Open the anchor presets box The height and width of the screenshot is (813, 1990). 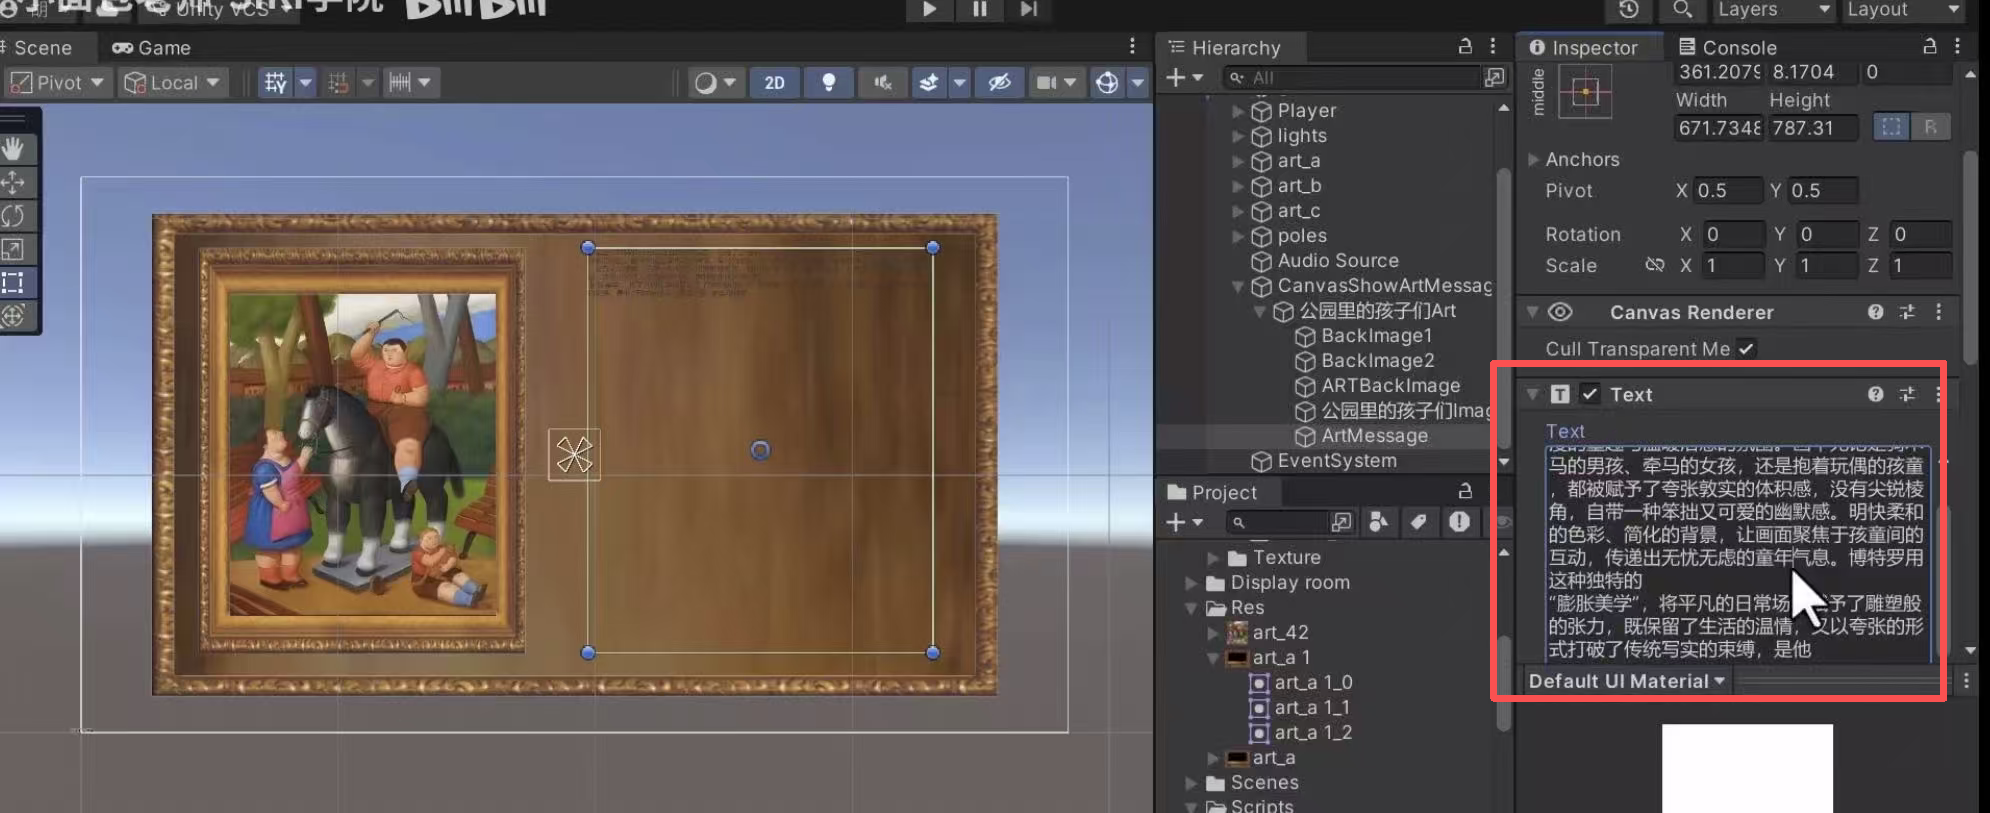pos(1585,93)
